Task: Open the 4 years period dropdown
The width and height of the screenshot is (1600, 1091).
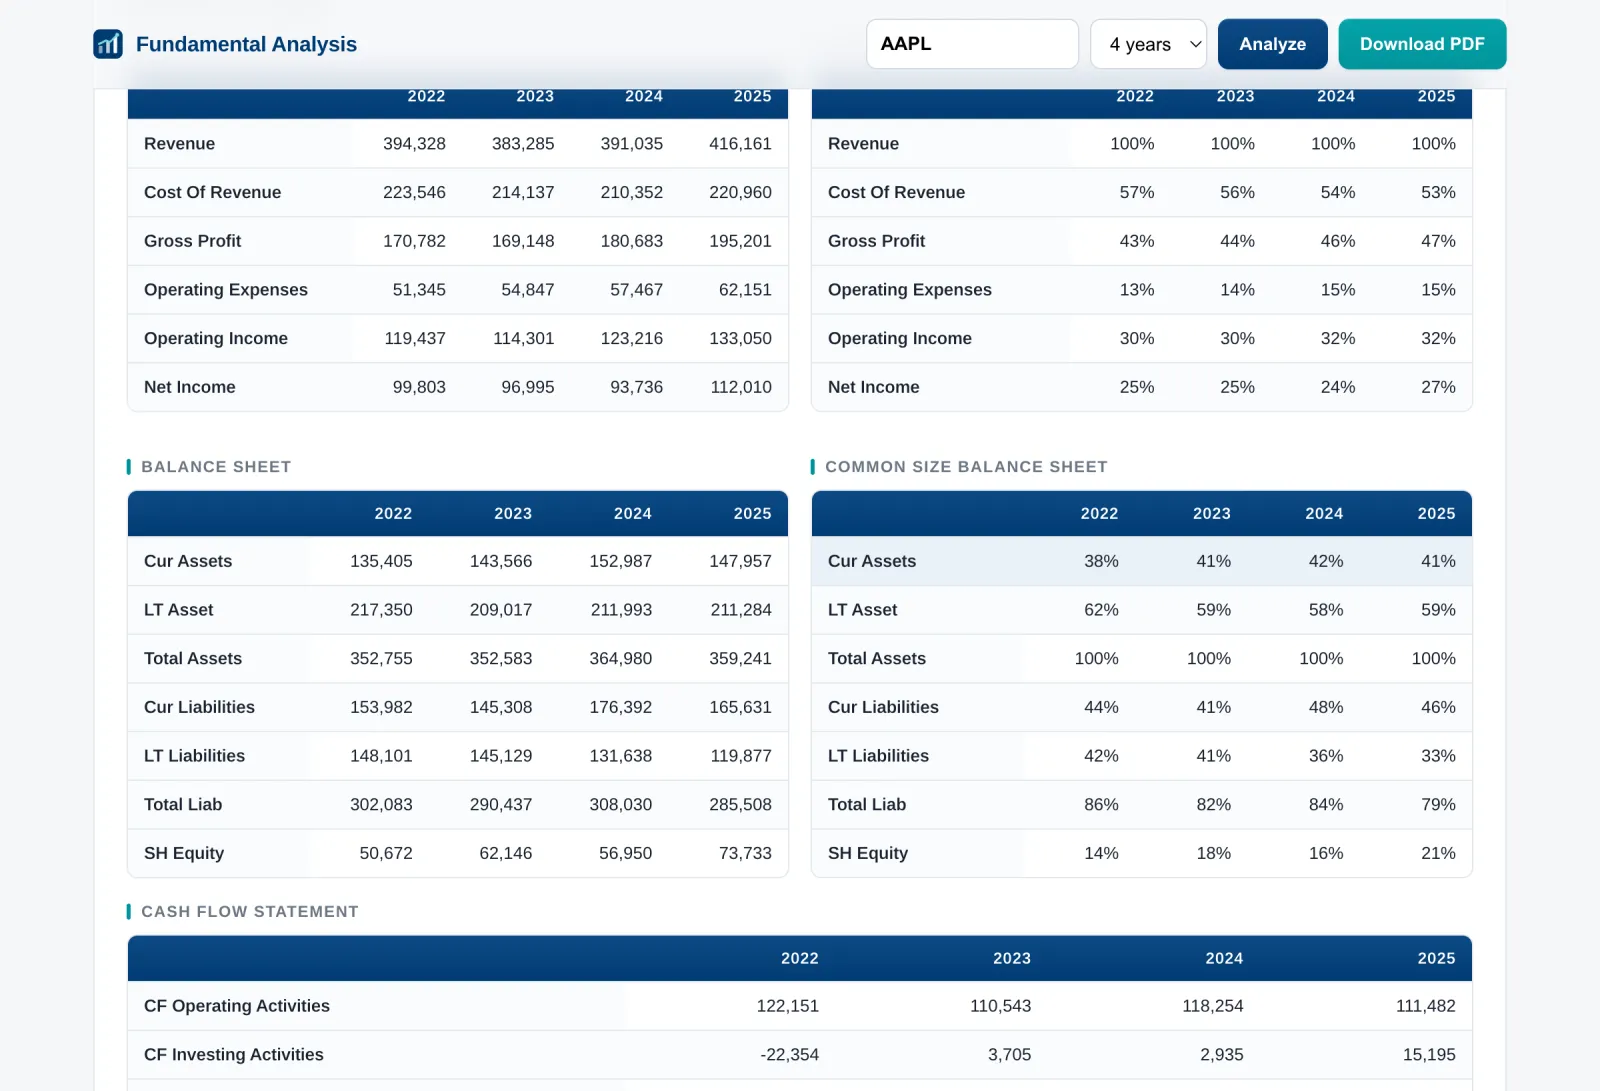Action: pyautogui.click(x=1148, y=44)
